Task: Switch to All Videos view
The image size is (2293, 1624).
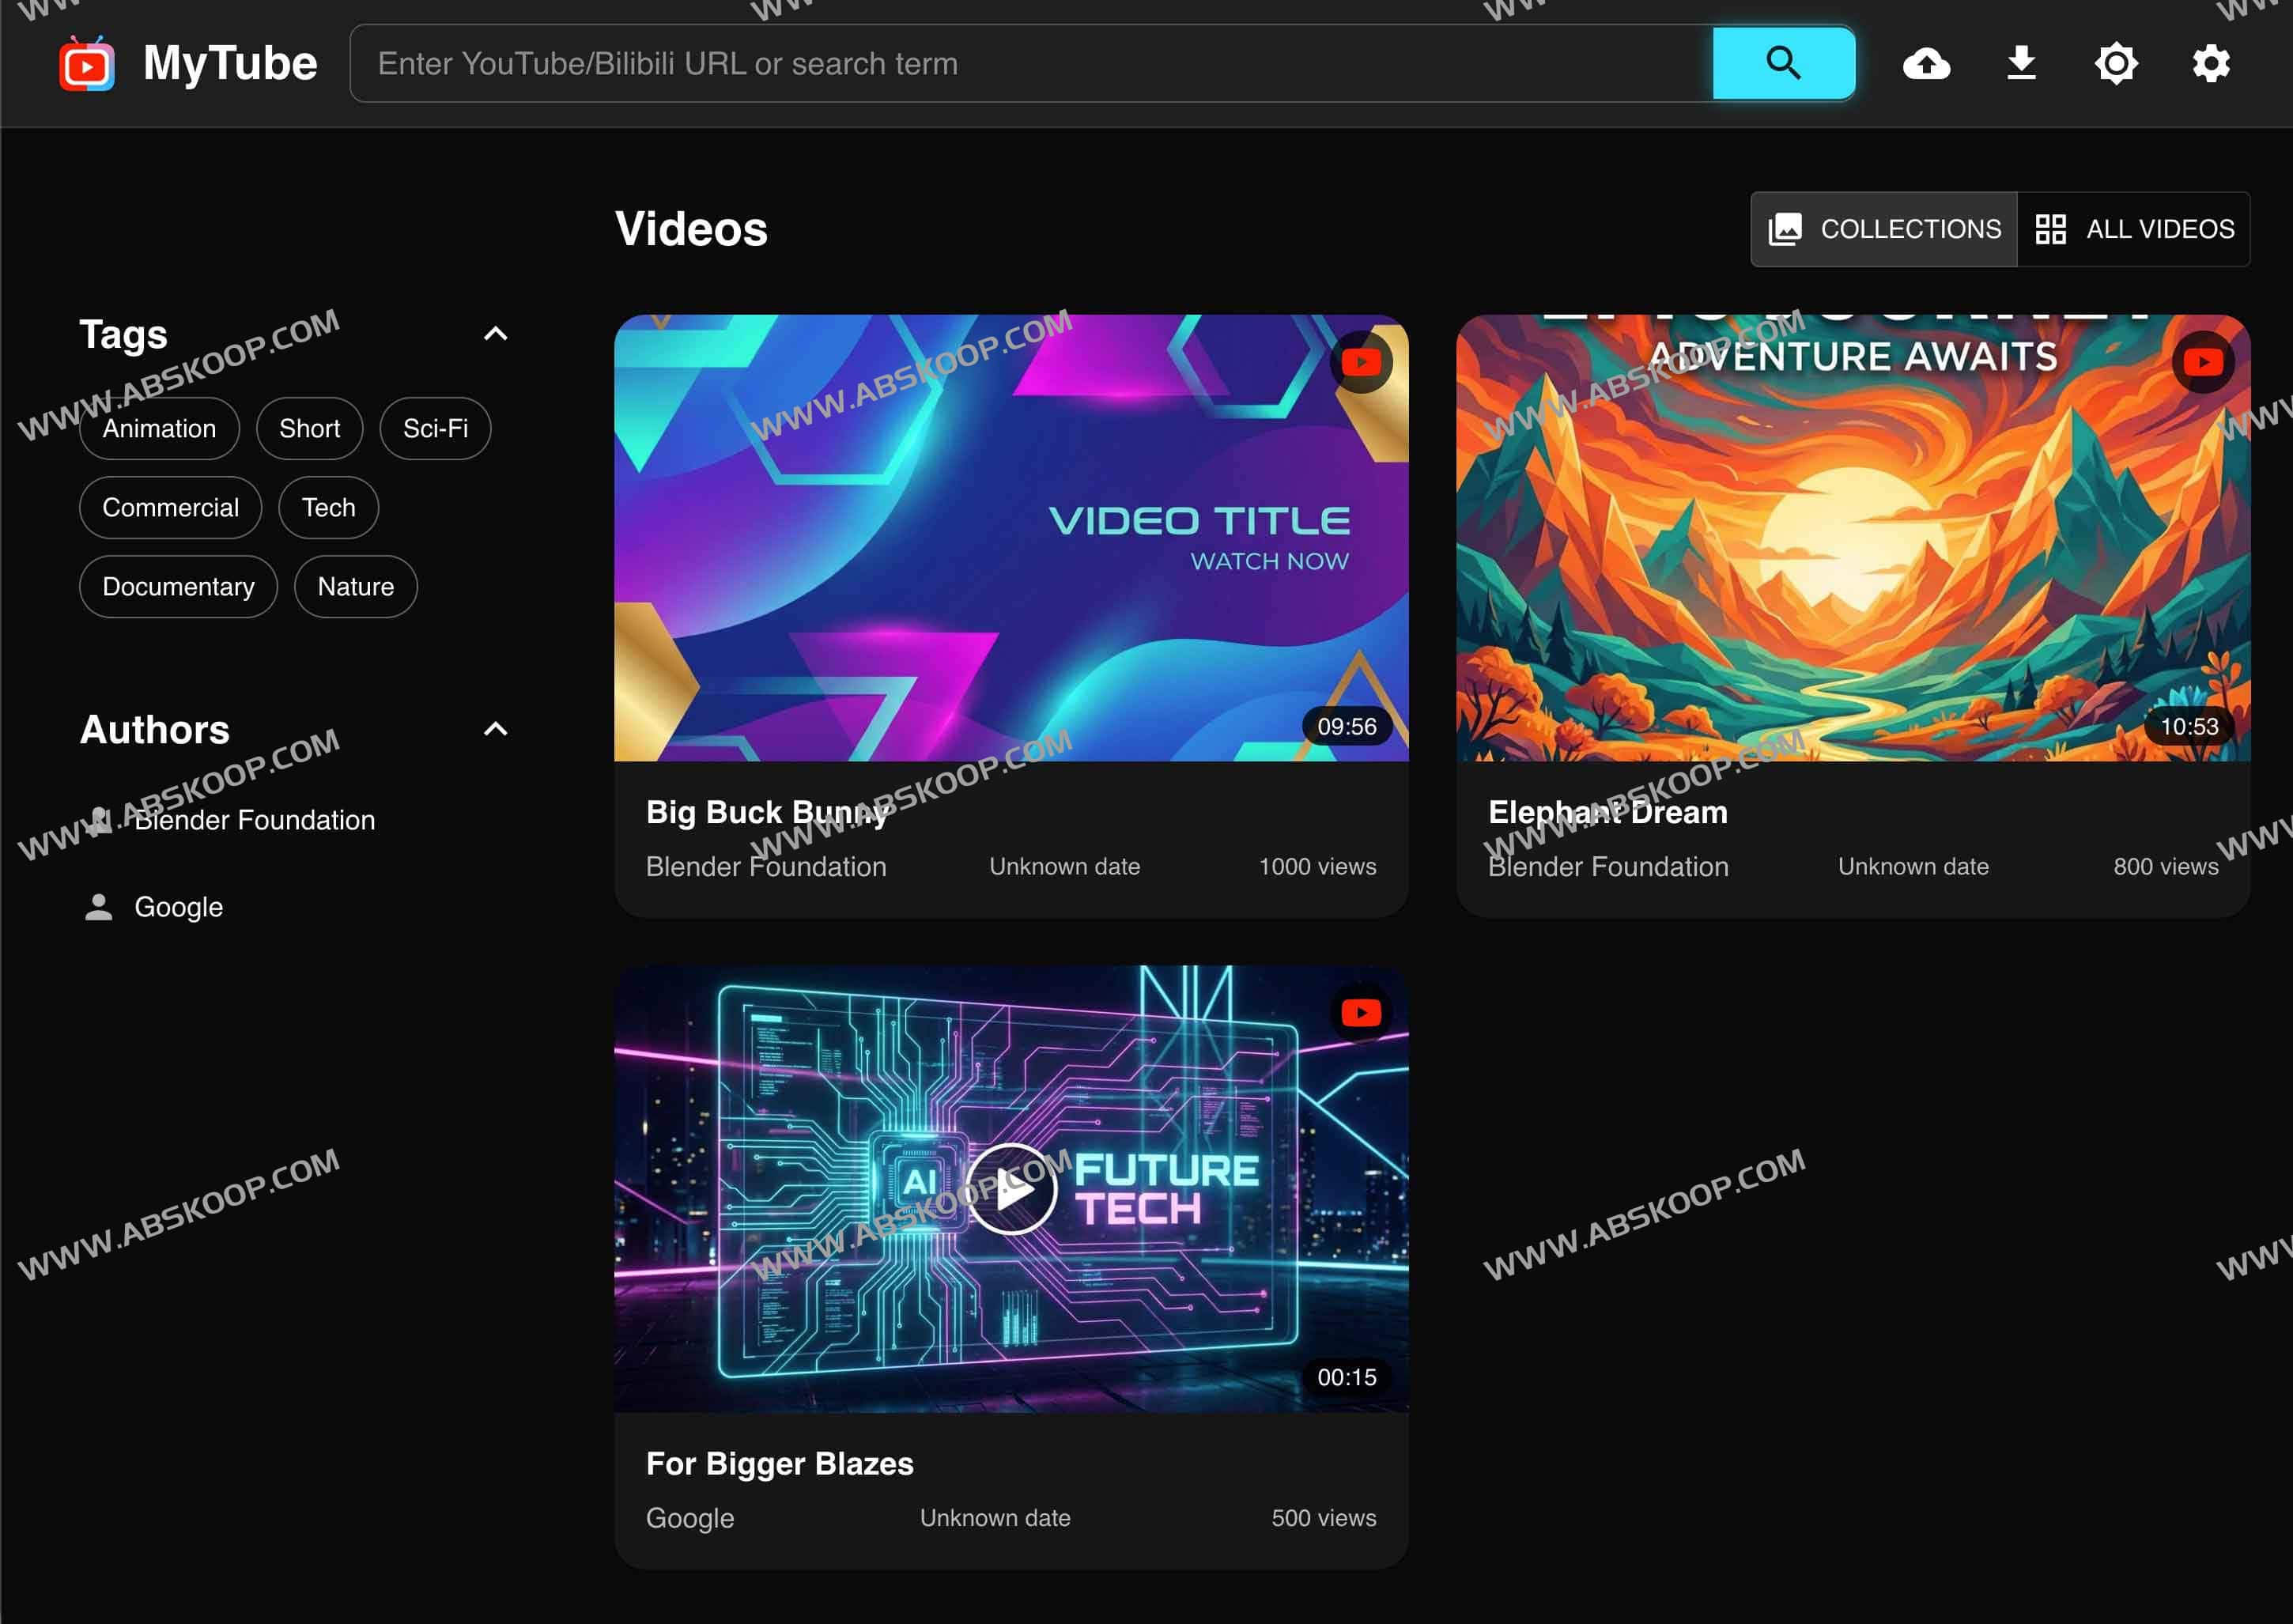Action: pos(2134,229)
